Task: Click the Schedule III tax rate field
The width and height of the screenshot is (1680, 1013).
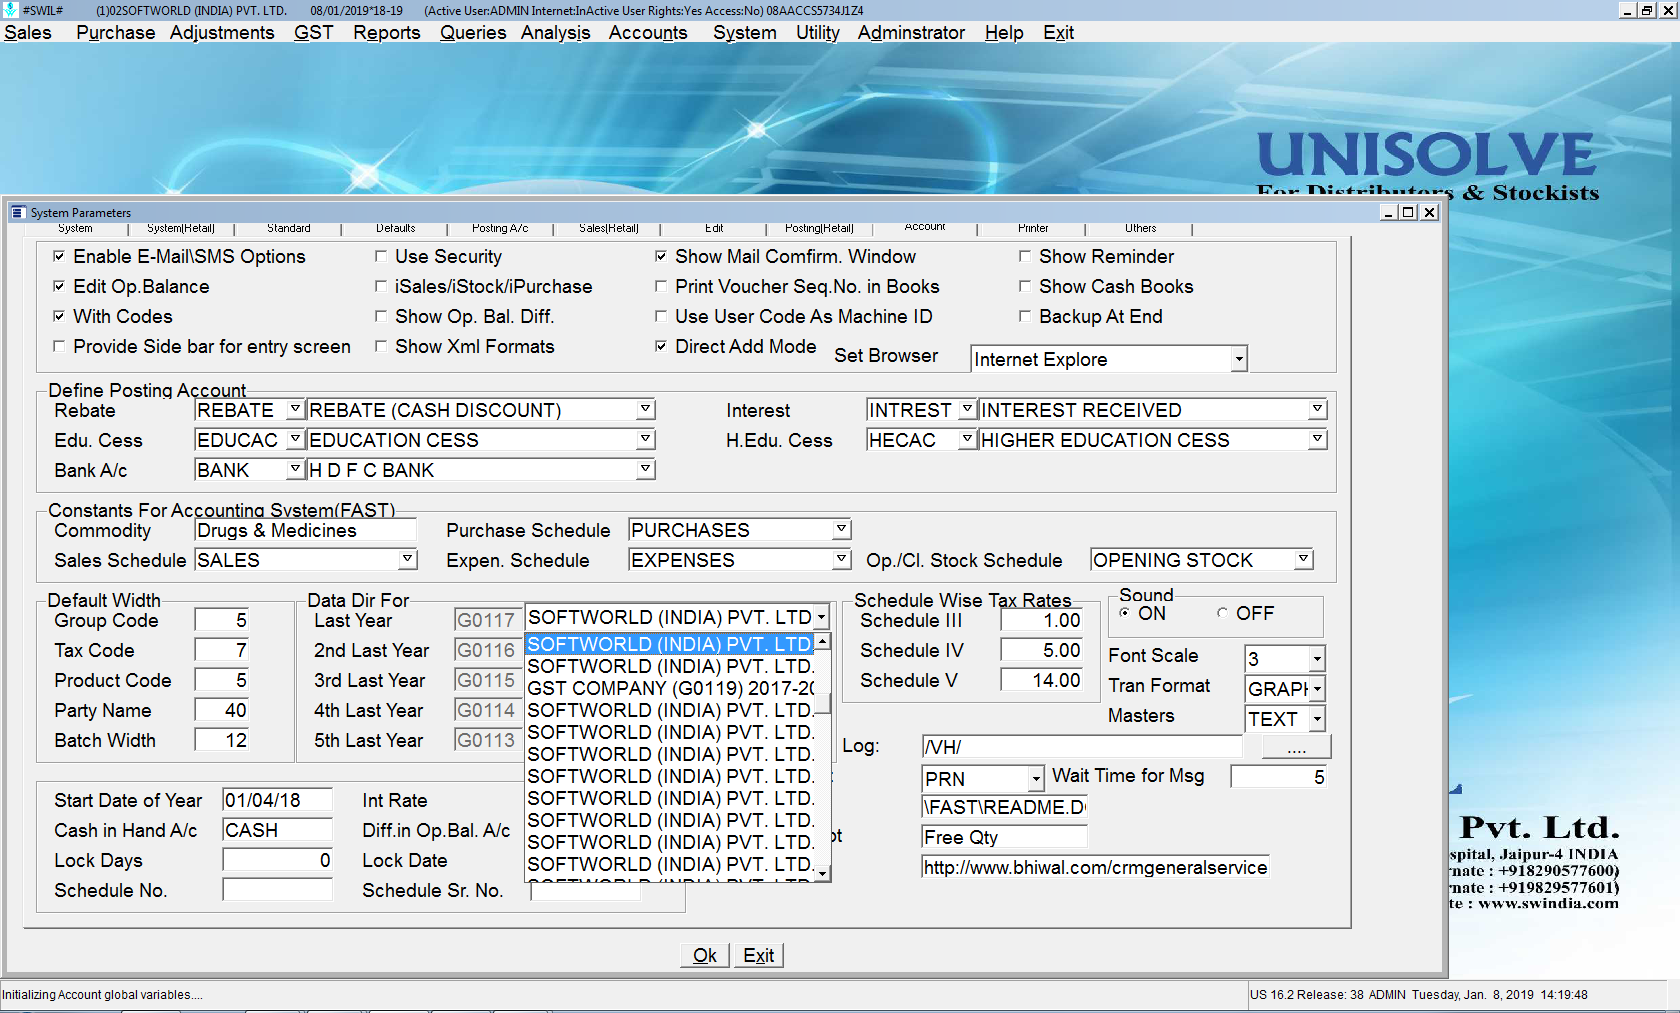Action: (1042, 620)
